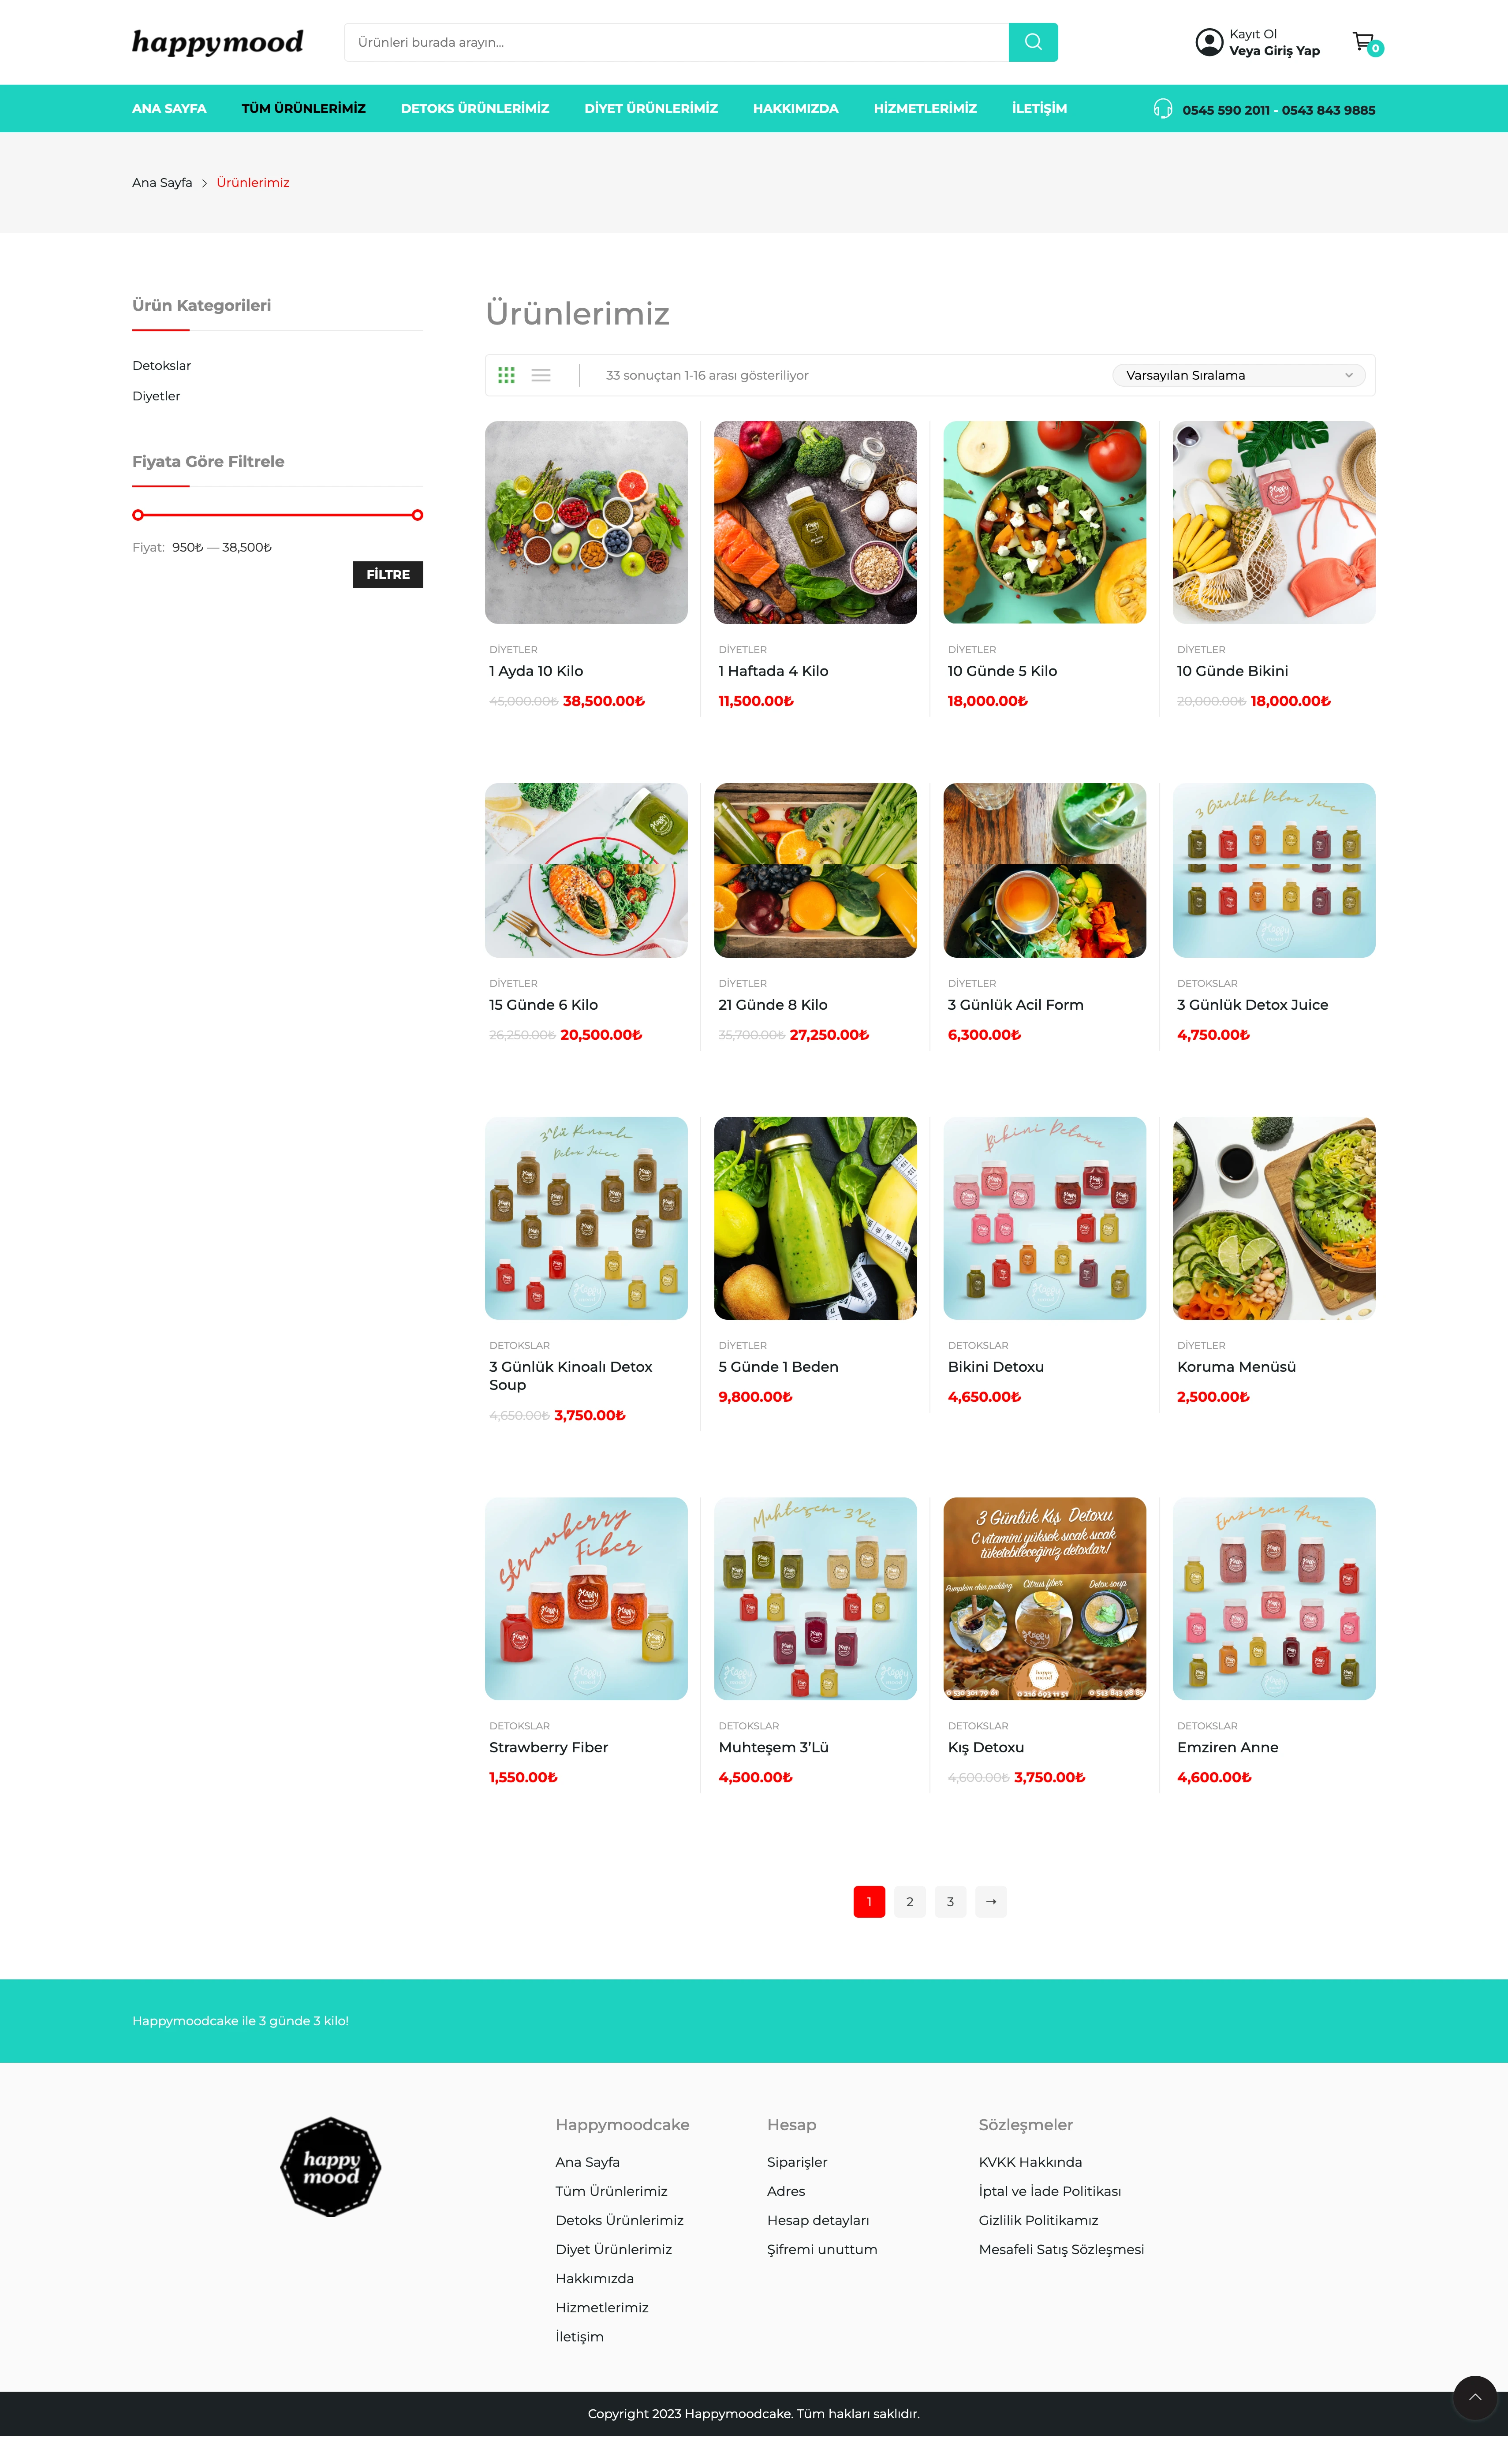Viewport: 1508px width, 2464px height.
Task: Open the Hakkımızda menu item
Action: (795, 108)
